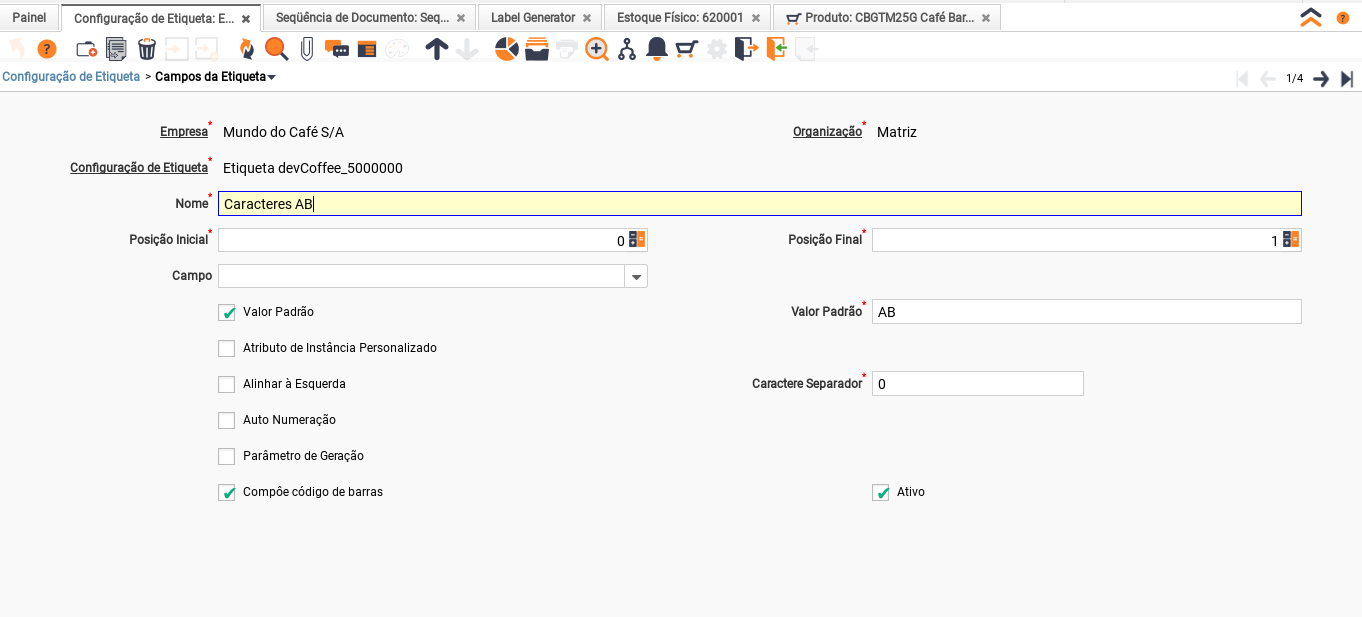This screenshot has width=1362, height=617.
Task: Switch to the Seqüência de Documento tab
Action: coord(362,18)
